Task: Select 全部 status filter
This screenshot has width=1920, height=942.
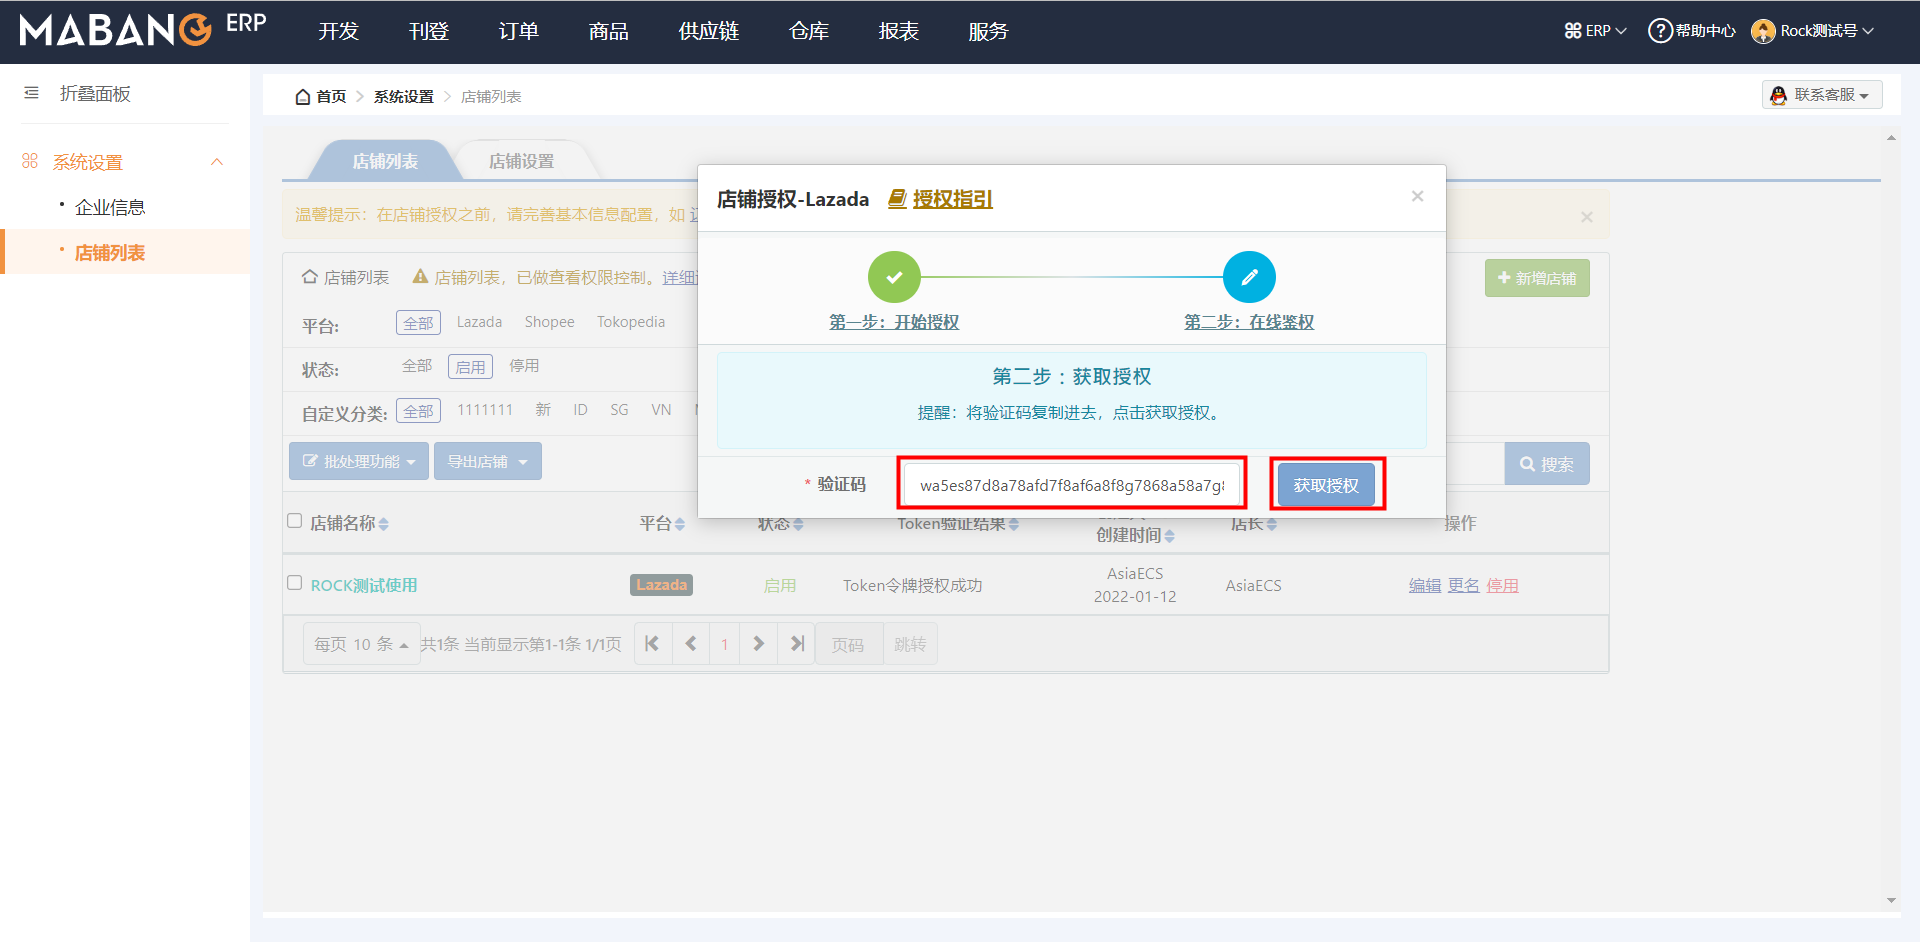Action: click(x=417, y=366)
